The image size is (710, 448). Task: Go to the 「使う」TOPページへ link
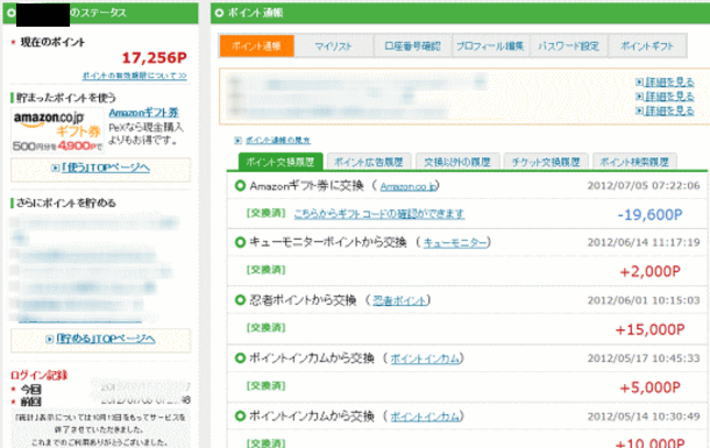(x=105, y=168)
